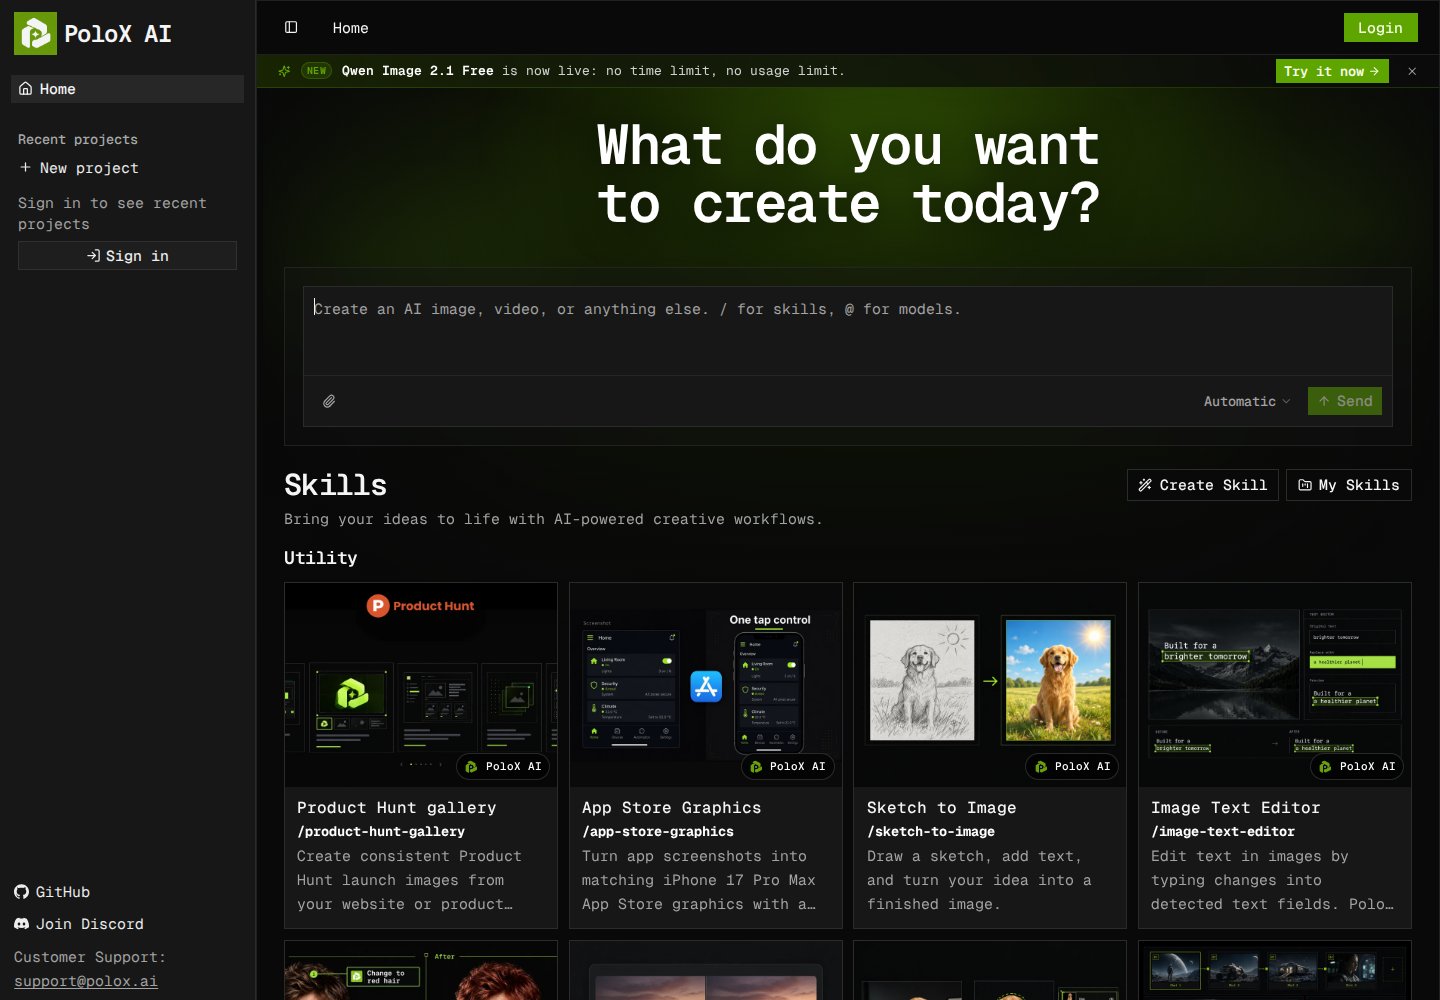Click the Try it now button
The width and height of the screenshot is (1440, 1000).
pyautogui.click(x=1332, y=71)
